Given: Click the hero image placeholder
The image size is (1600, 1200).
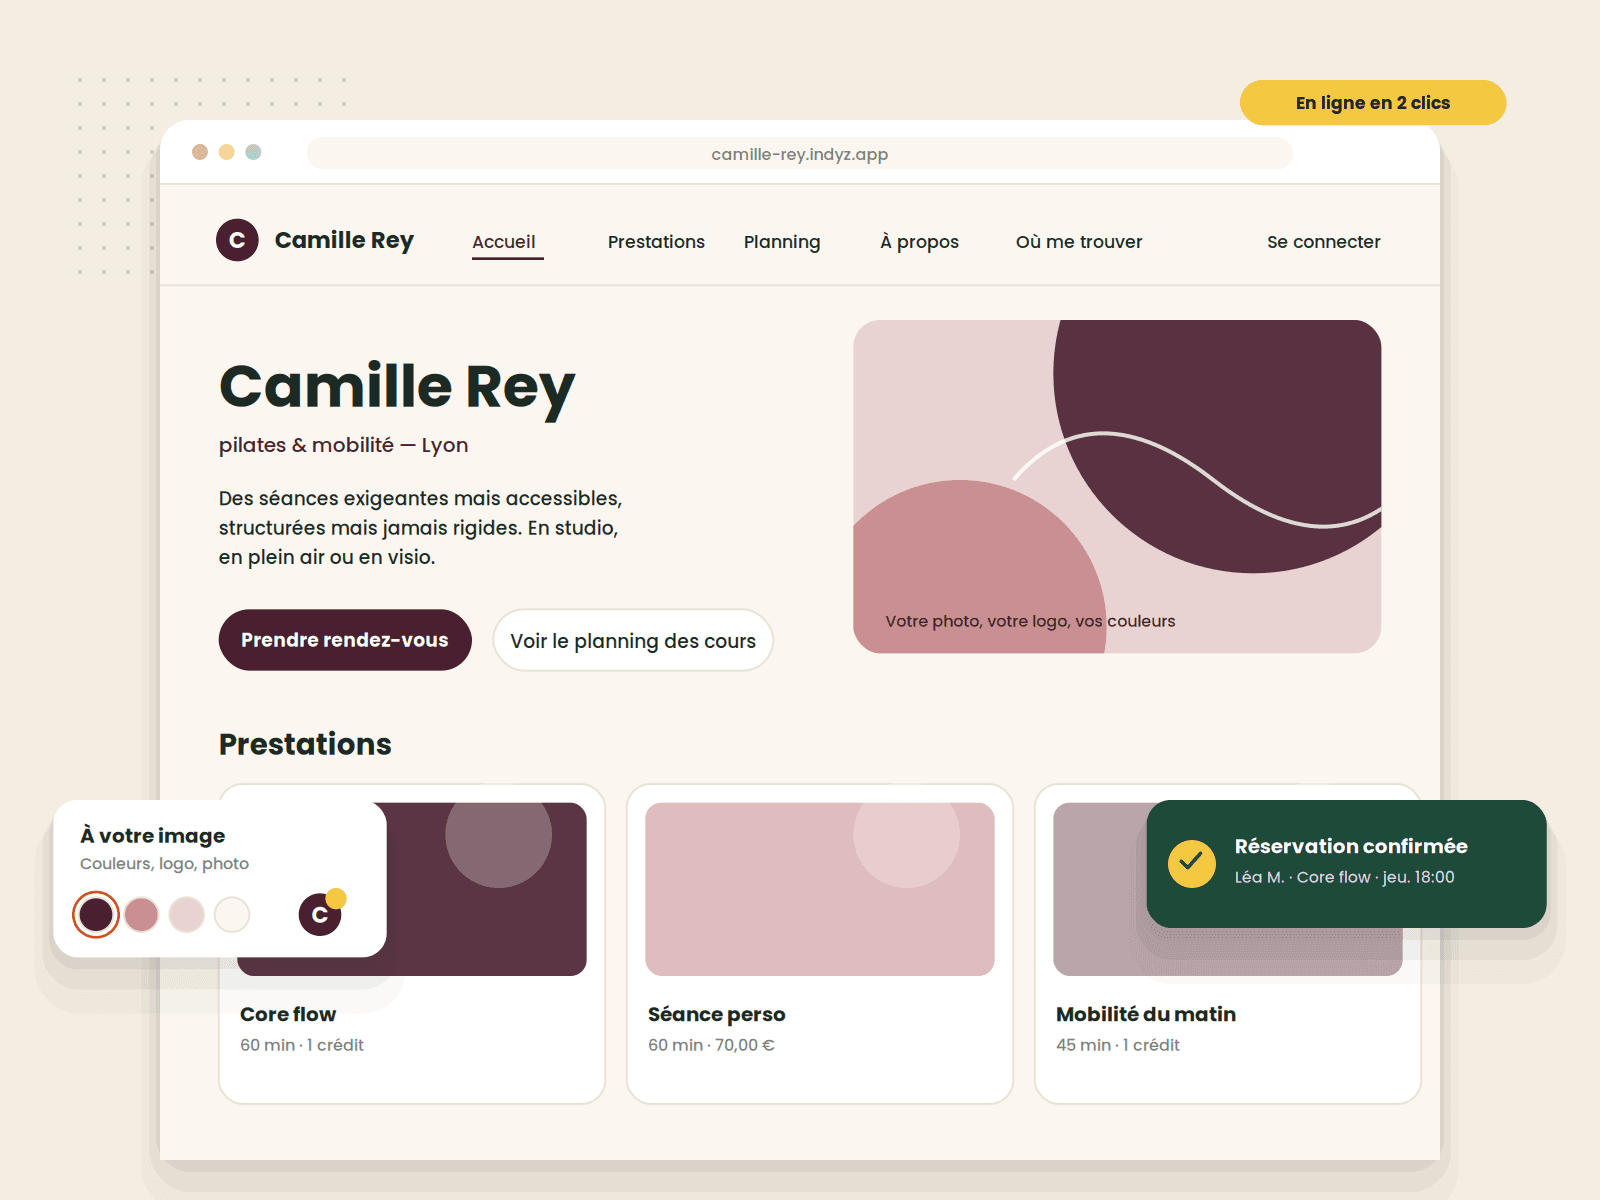Looking at the screenshot, I should point(1117,487).
